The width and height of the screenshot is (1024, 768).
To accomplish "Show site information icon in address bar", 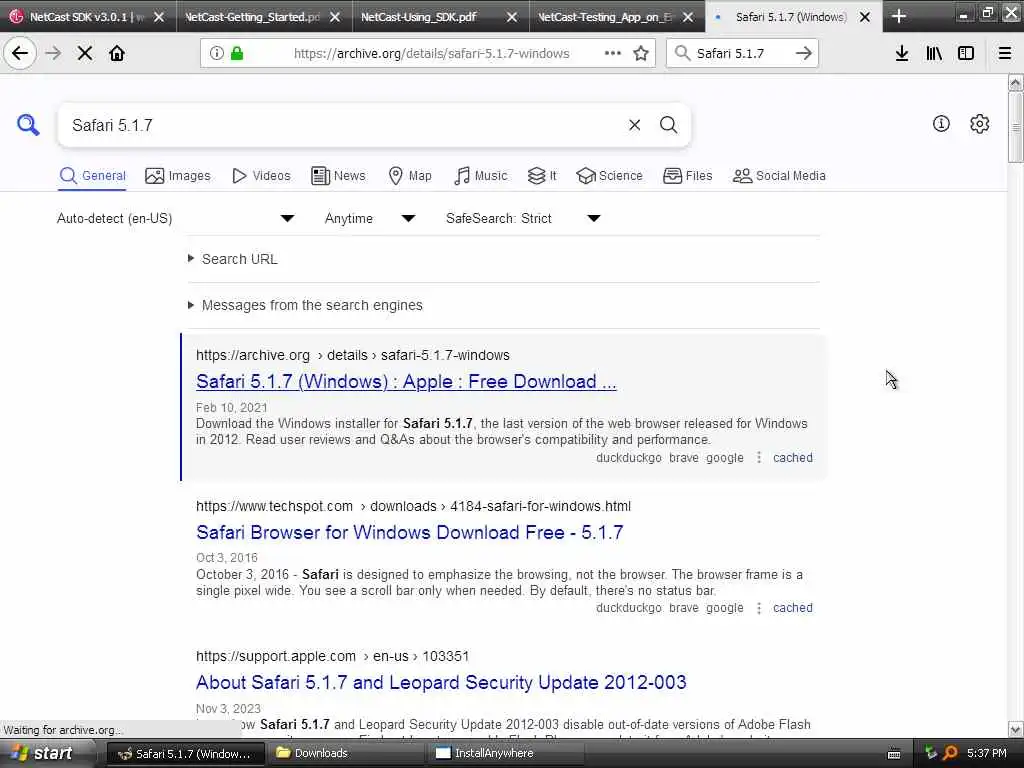I will [217, 53].
